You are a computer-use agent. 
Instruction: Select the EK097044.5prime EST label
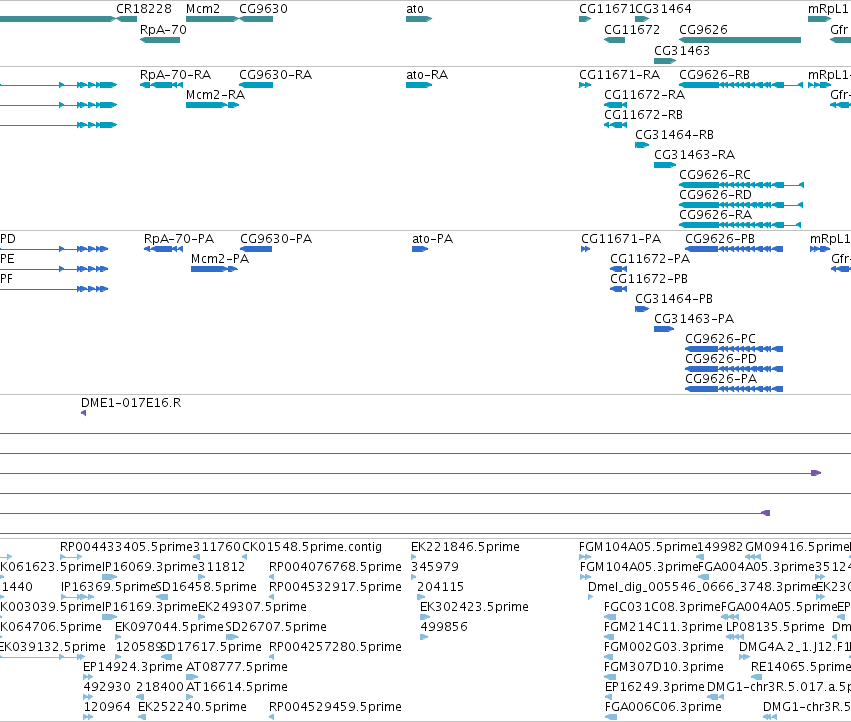(x=169, y=627)
